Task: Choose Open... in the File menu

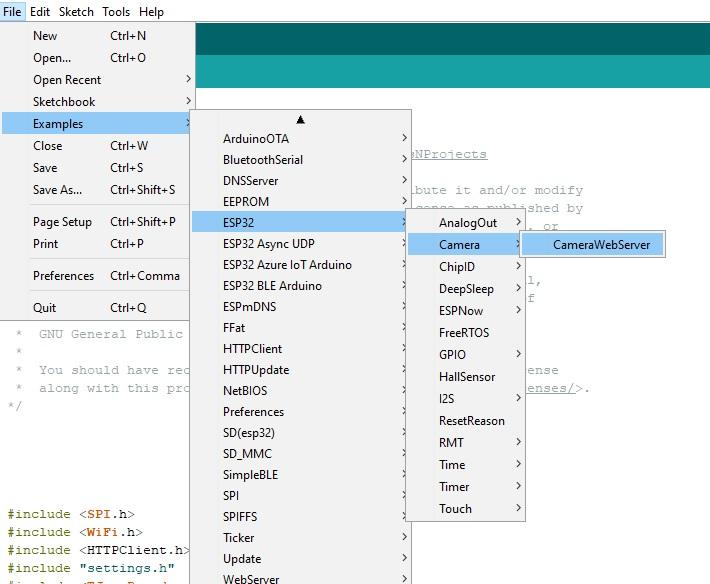Action: pos(97,58)
